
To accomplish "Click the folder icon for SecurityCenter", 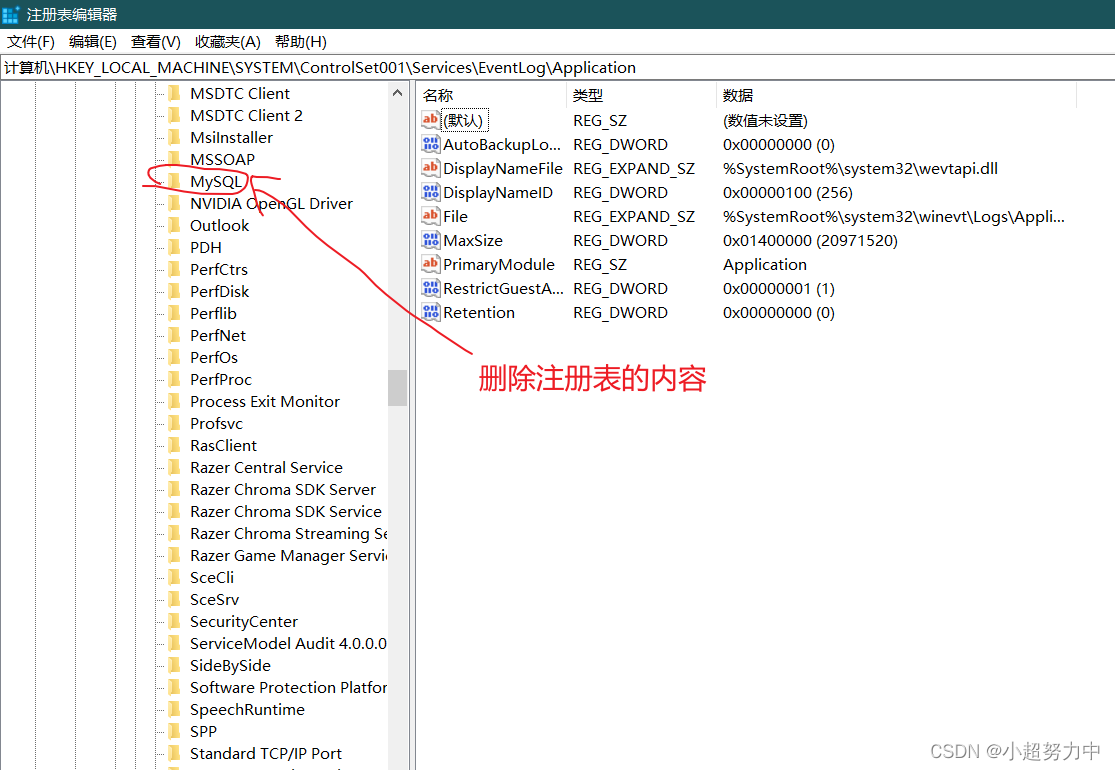I will [175, 621].
